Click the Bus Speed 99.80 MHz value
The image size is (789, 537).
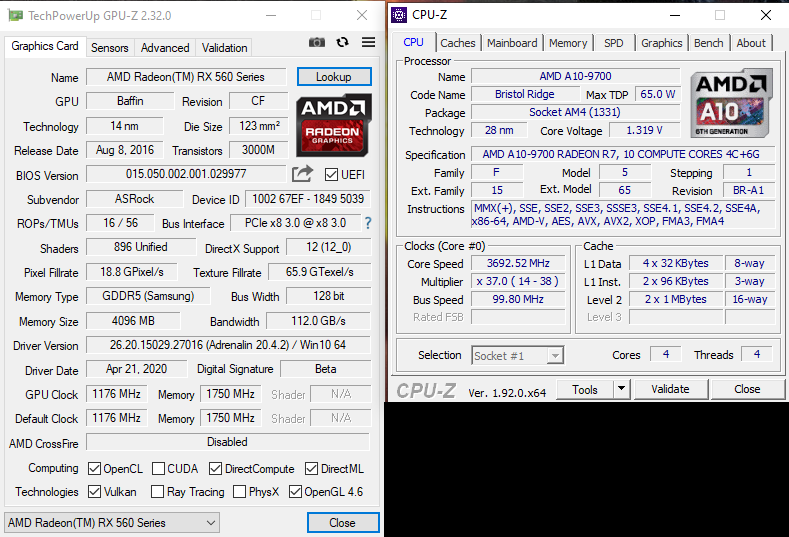(x=518, y=299)
